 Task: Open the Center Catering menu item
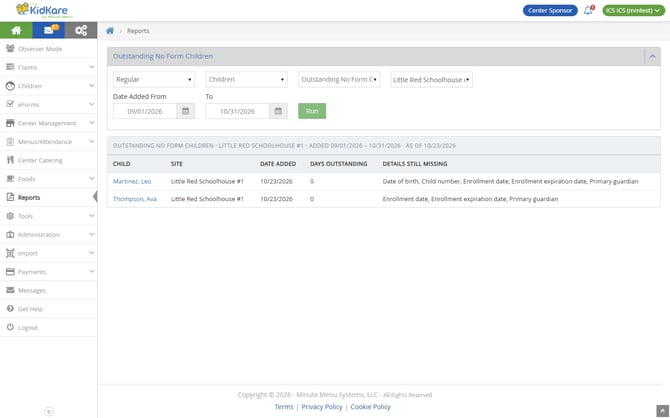tap(49, 160)
